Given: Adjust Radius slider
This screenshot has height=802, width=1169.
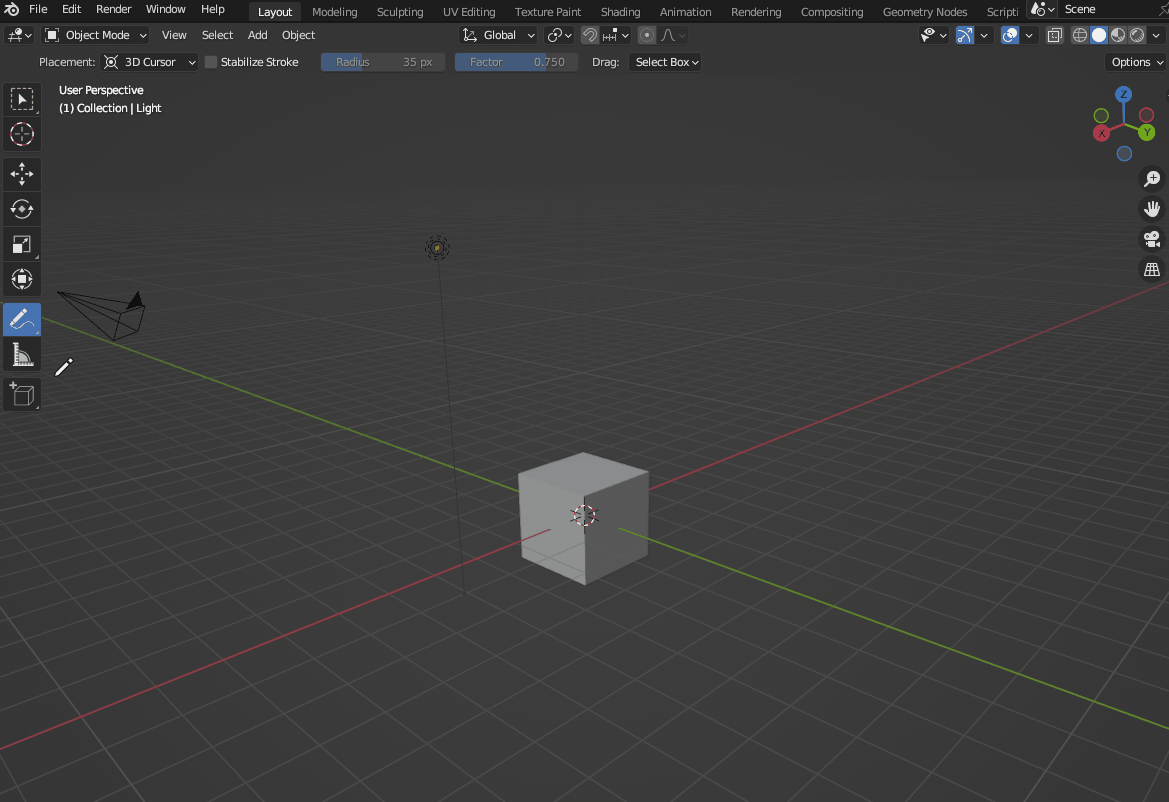Looking at the screenshot, I should [382, 62].
